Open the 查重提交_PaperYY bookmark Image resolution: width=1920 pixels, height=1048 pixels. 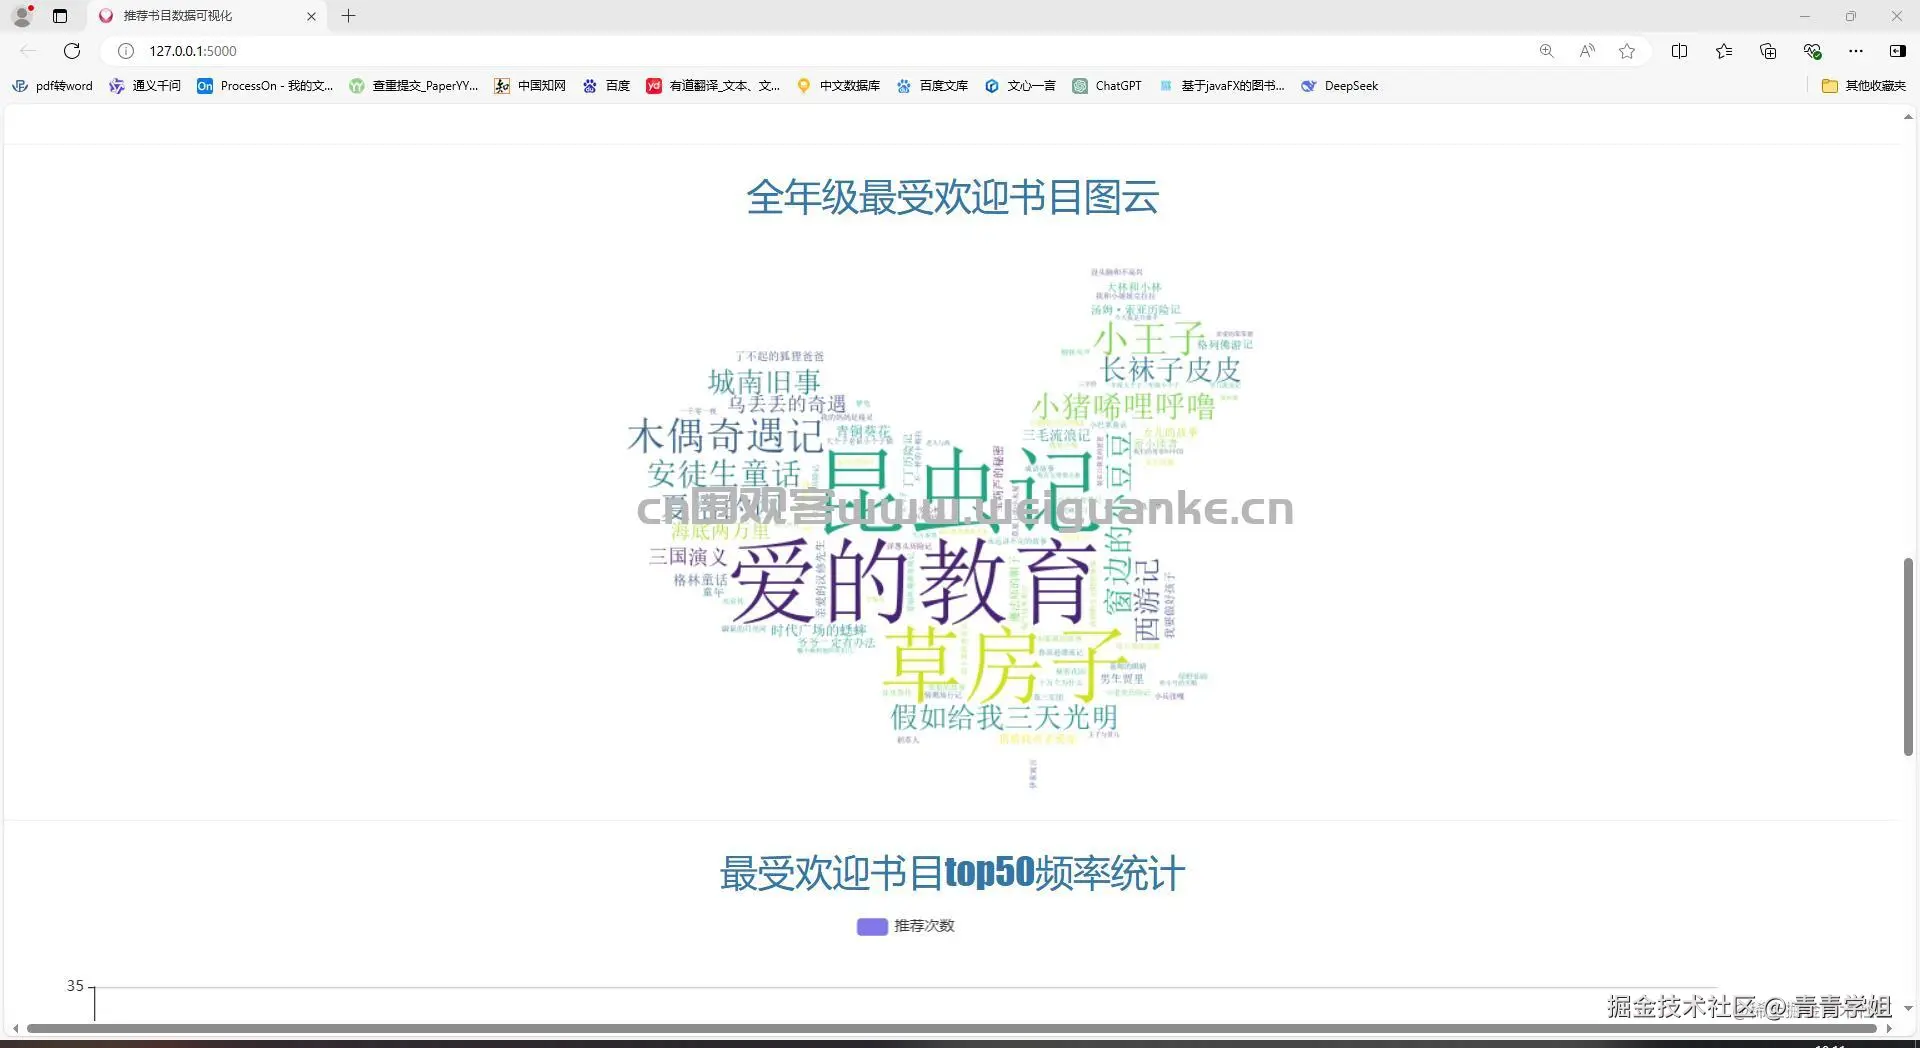tap(414, 86)
